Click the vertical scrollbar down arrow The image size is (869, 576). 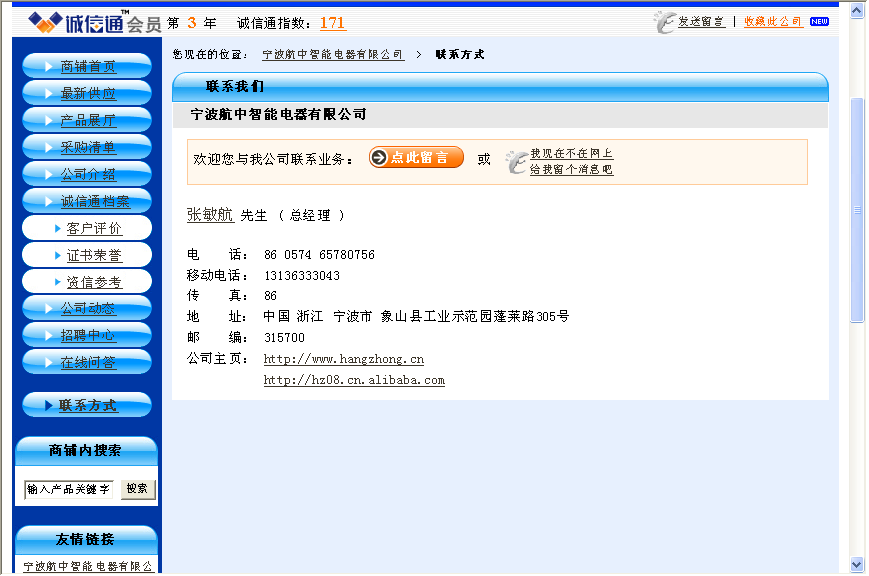pos(857,564)
